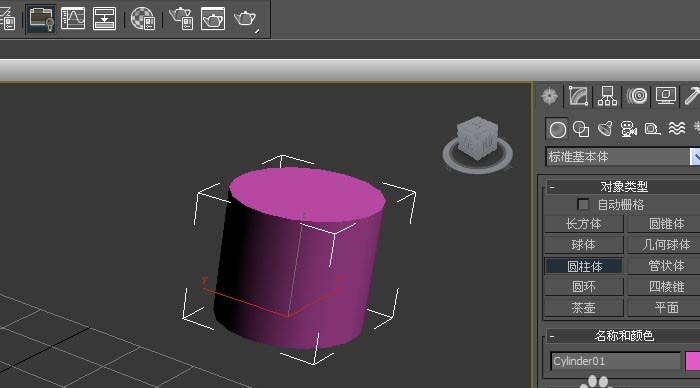Select the magenta cylinder in viewport

pyautogui.click(x=299, y=259)
